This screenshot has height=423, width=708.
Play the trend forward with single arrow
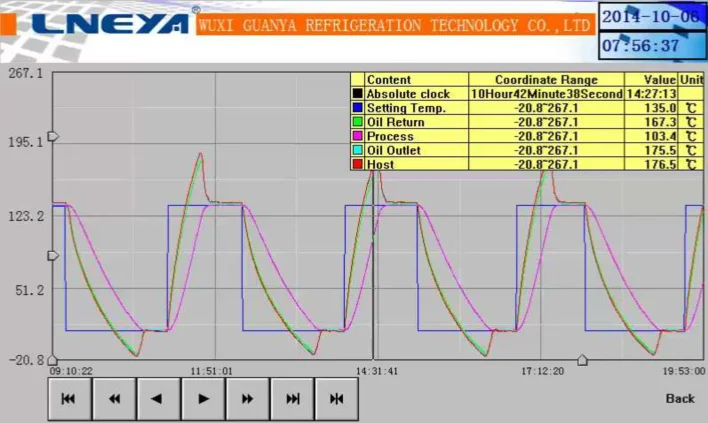point(203,399)
